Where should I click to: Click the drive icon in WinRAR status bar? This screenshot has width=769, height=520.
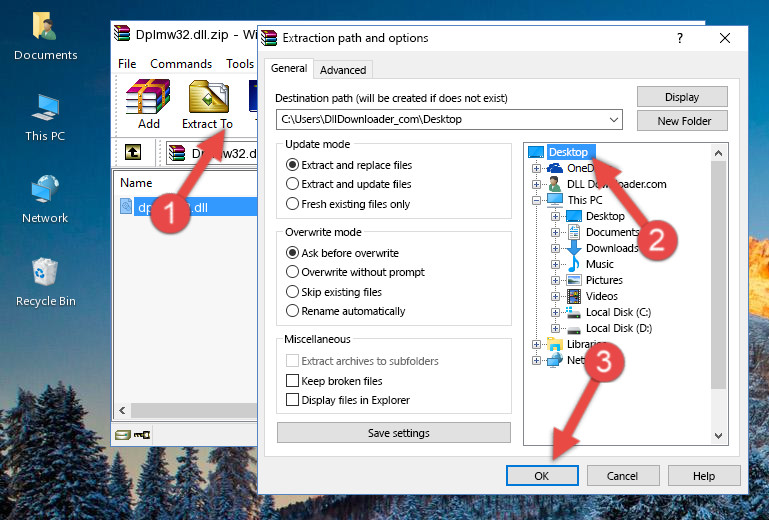point(123,434)
